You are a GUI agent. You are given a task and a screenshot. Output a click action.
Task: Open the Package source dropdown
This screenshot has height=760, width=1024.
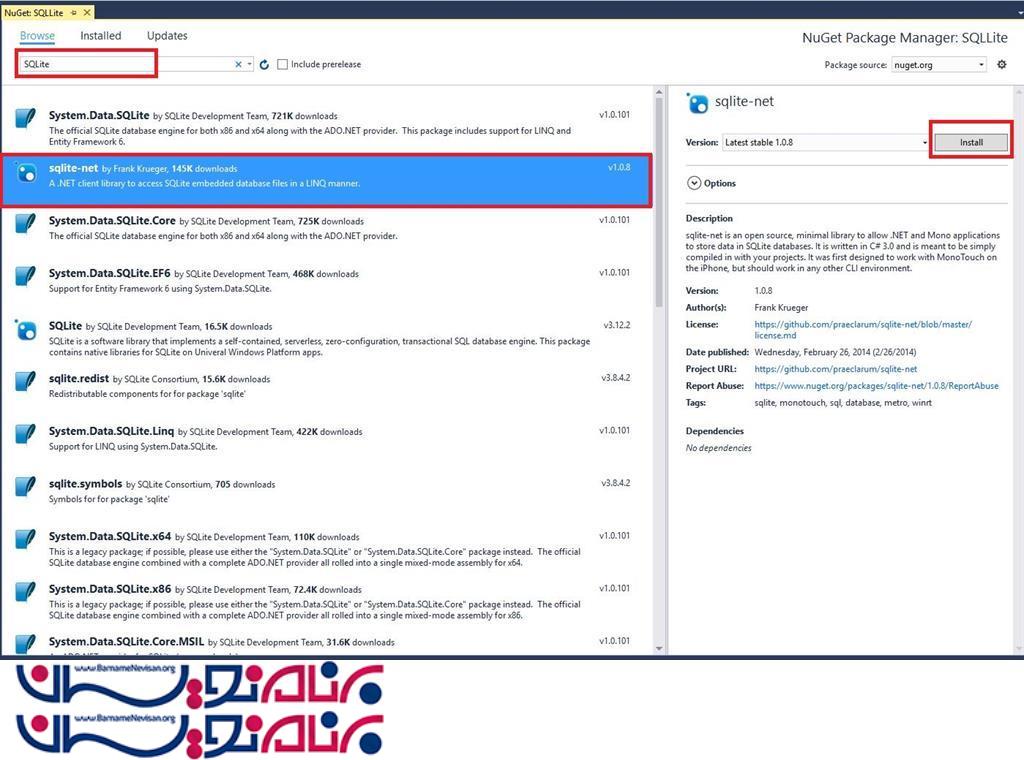[x=938, y=65]
